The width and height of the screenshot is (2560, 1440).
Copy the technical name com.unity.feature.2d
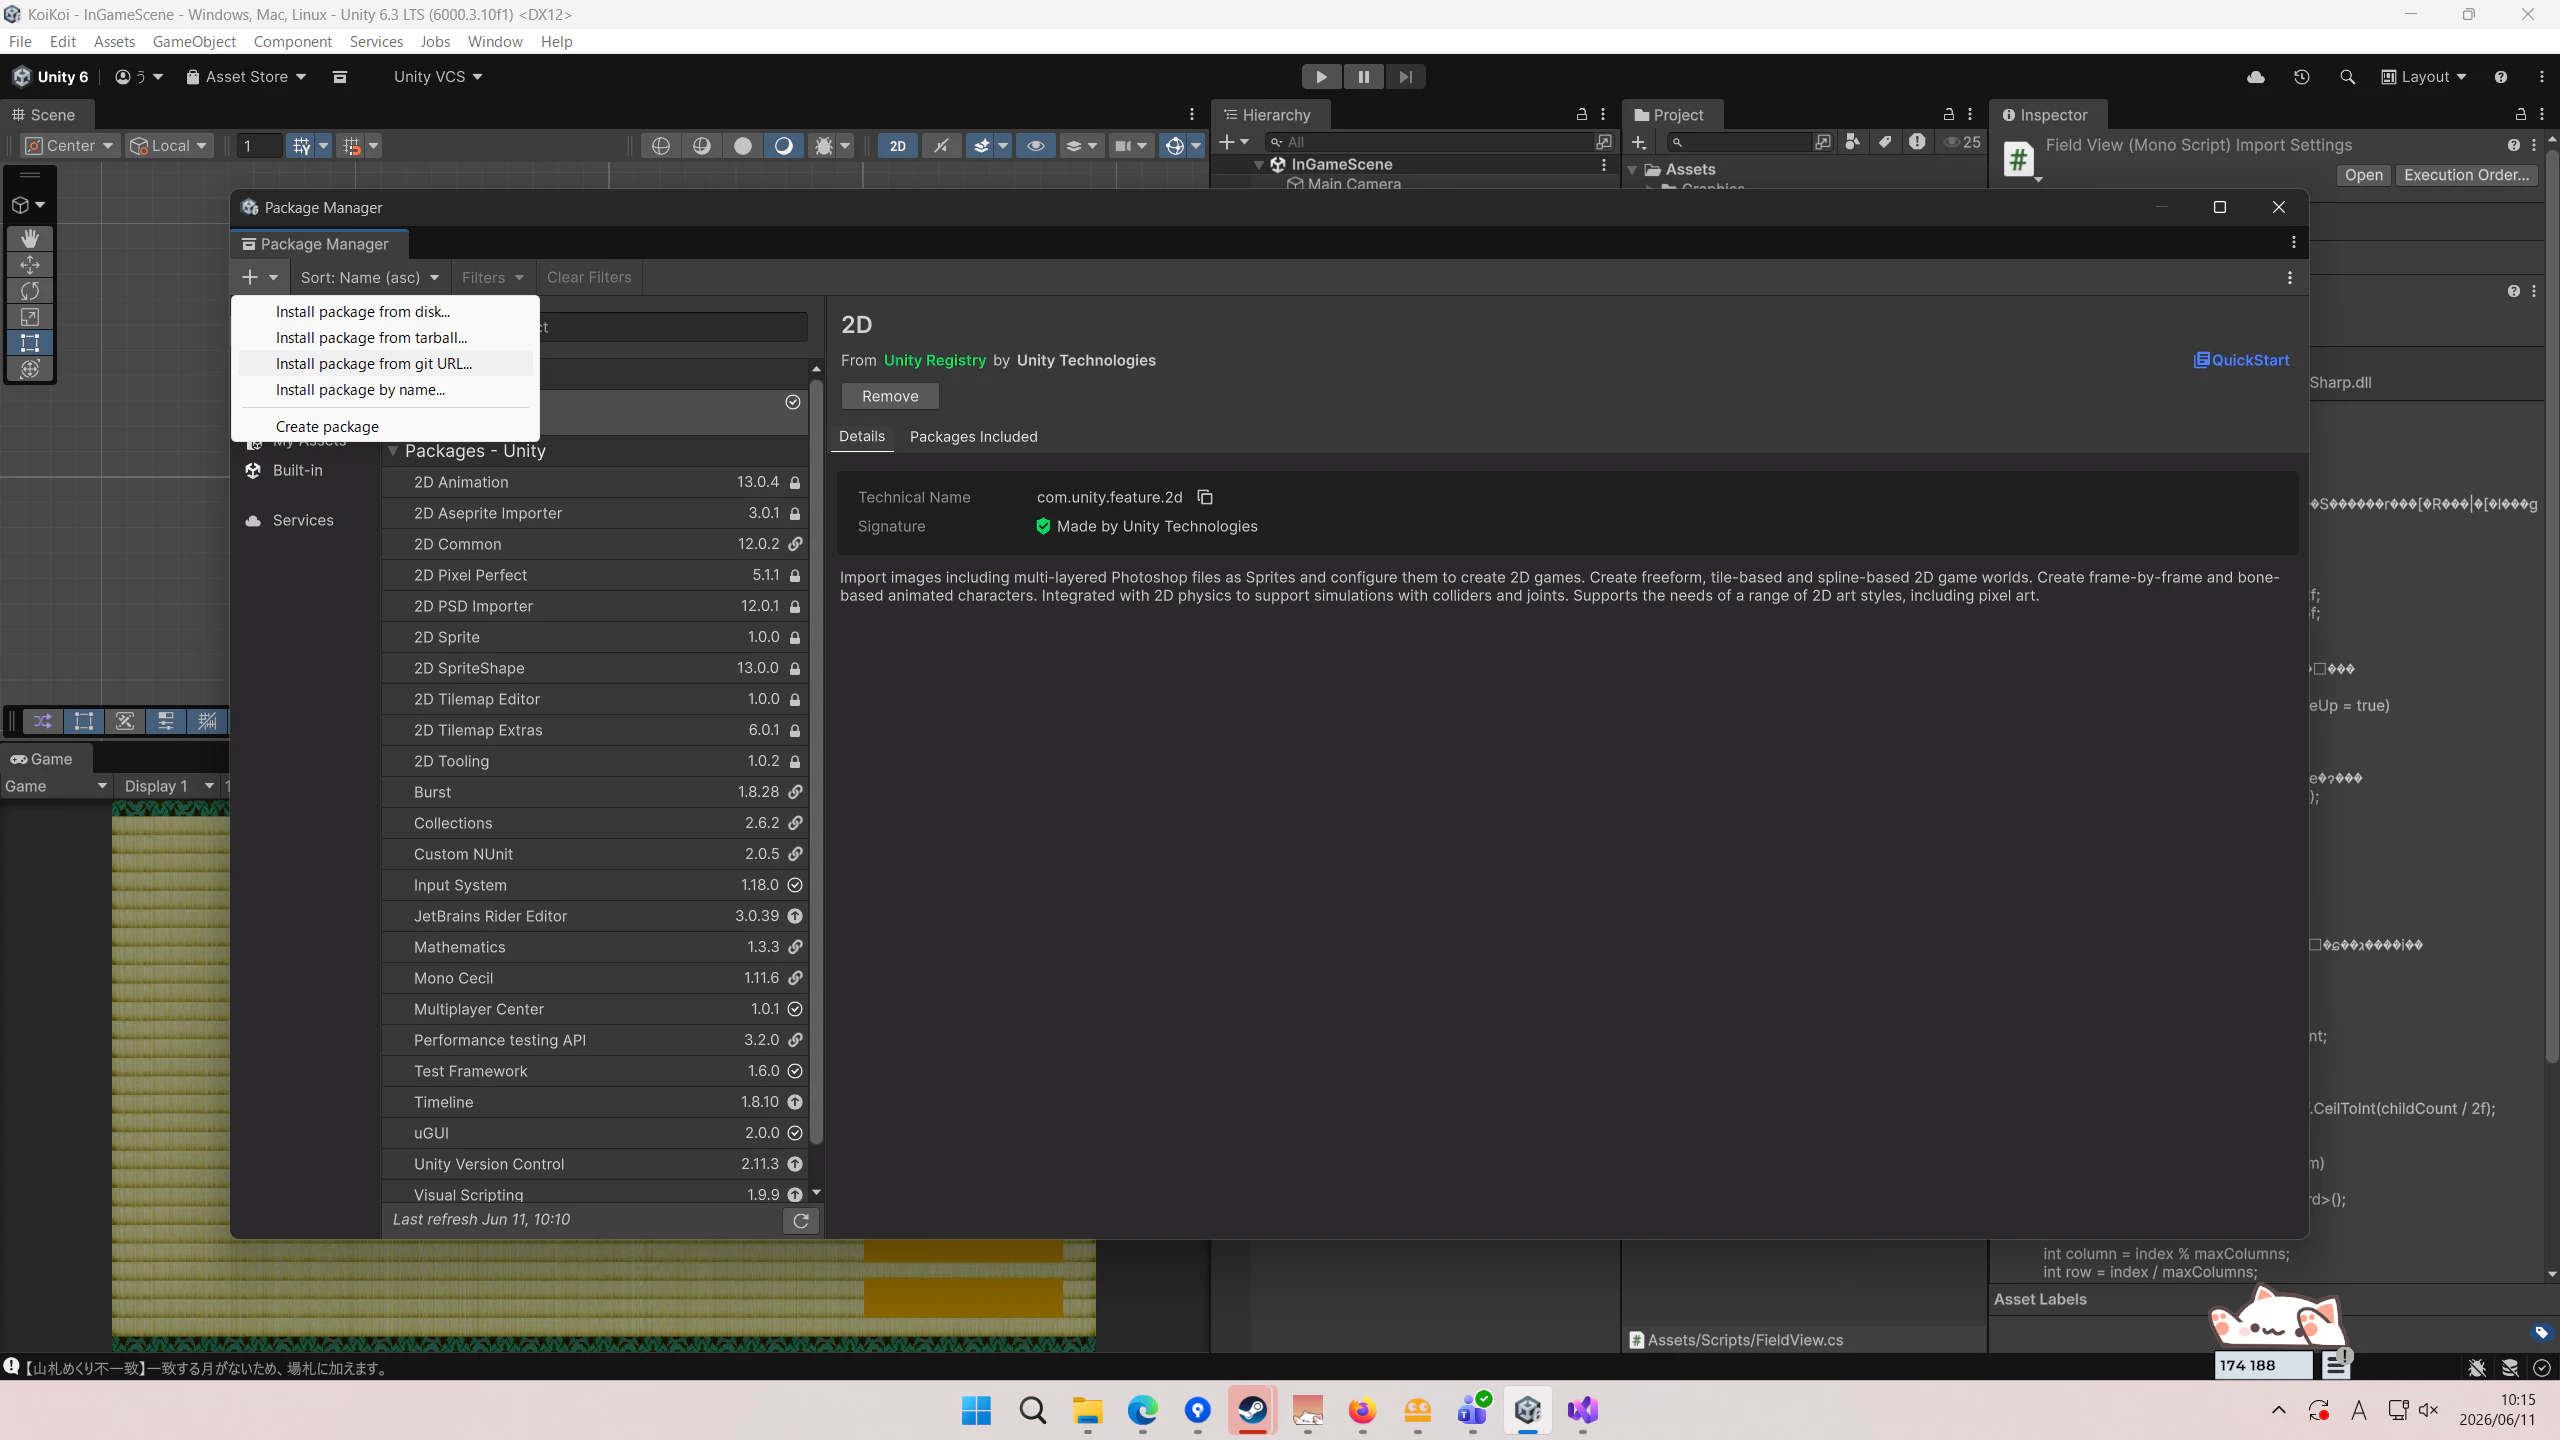[1205, 497]
